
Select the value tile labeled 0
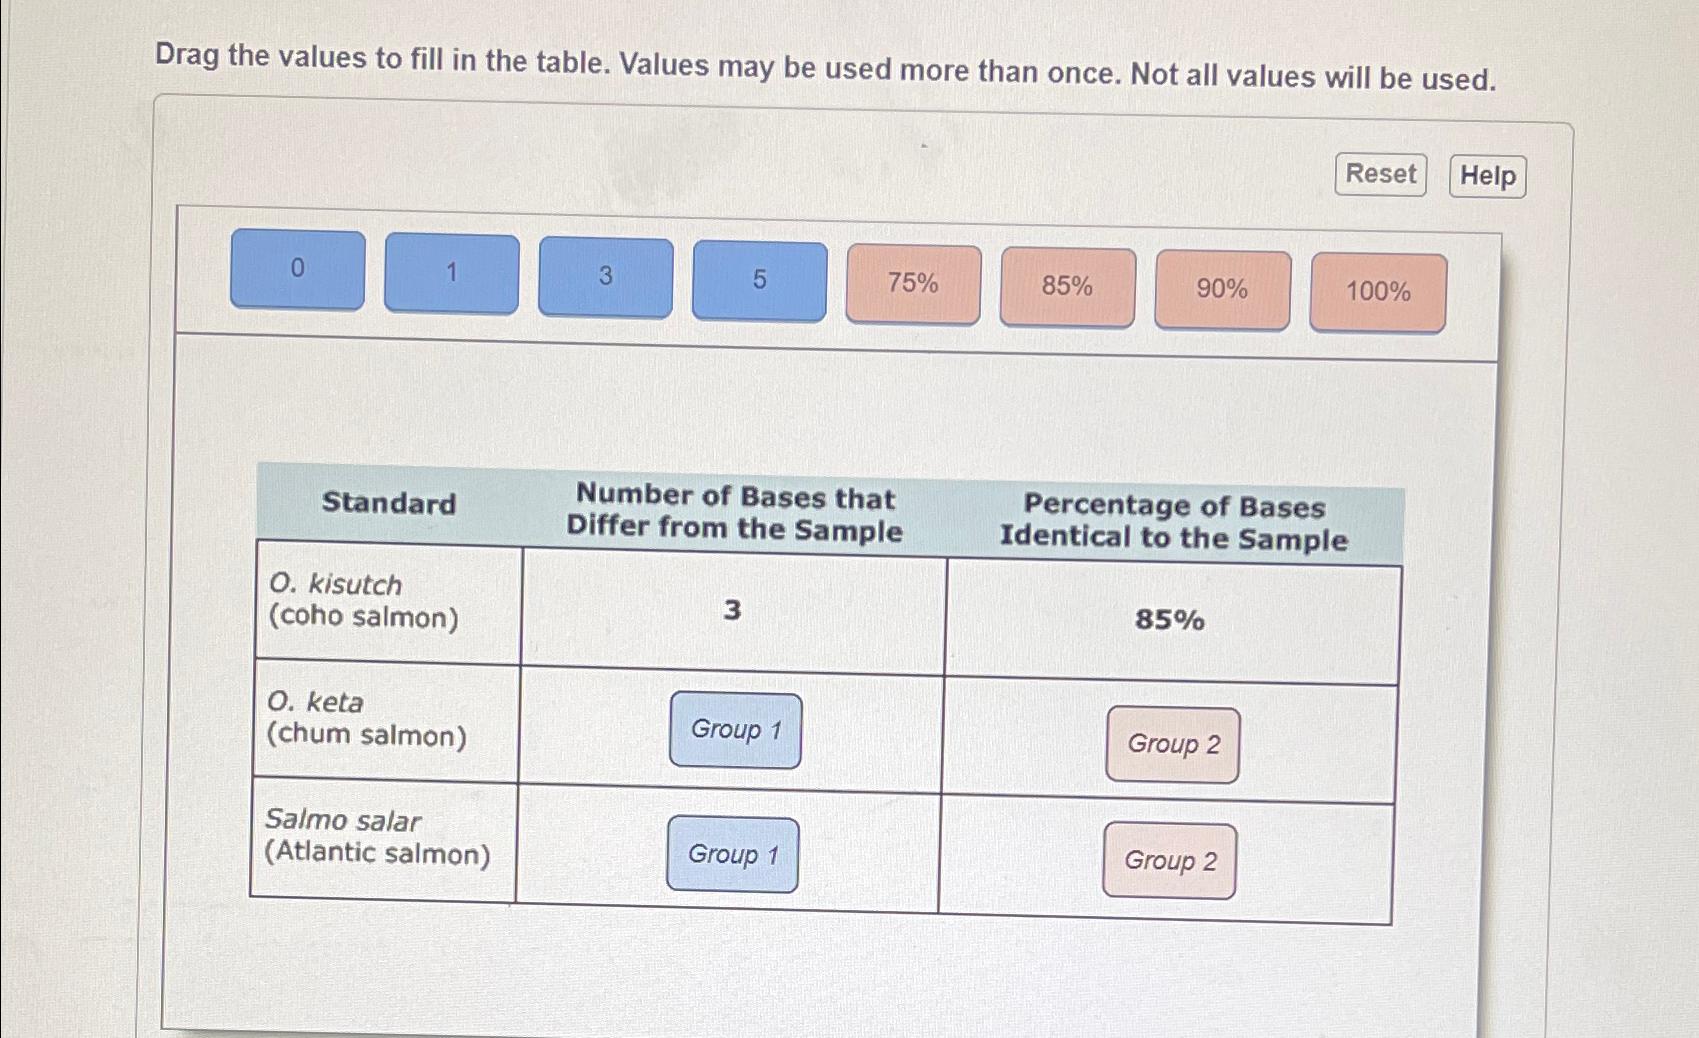(x=297, y=272)
